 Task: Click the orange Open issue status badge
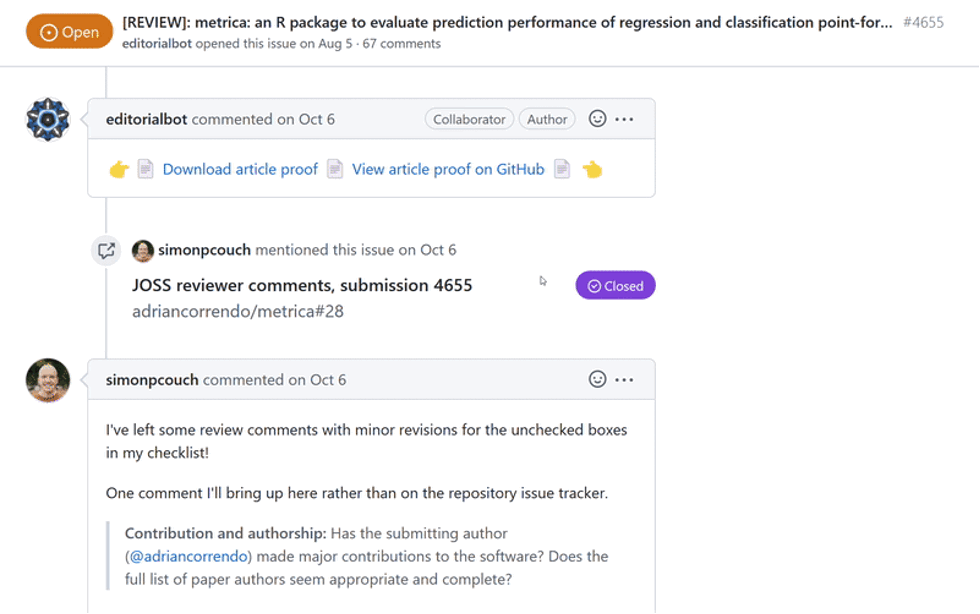pyautogui.click(x=69, y=31)
